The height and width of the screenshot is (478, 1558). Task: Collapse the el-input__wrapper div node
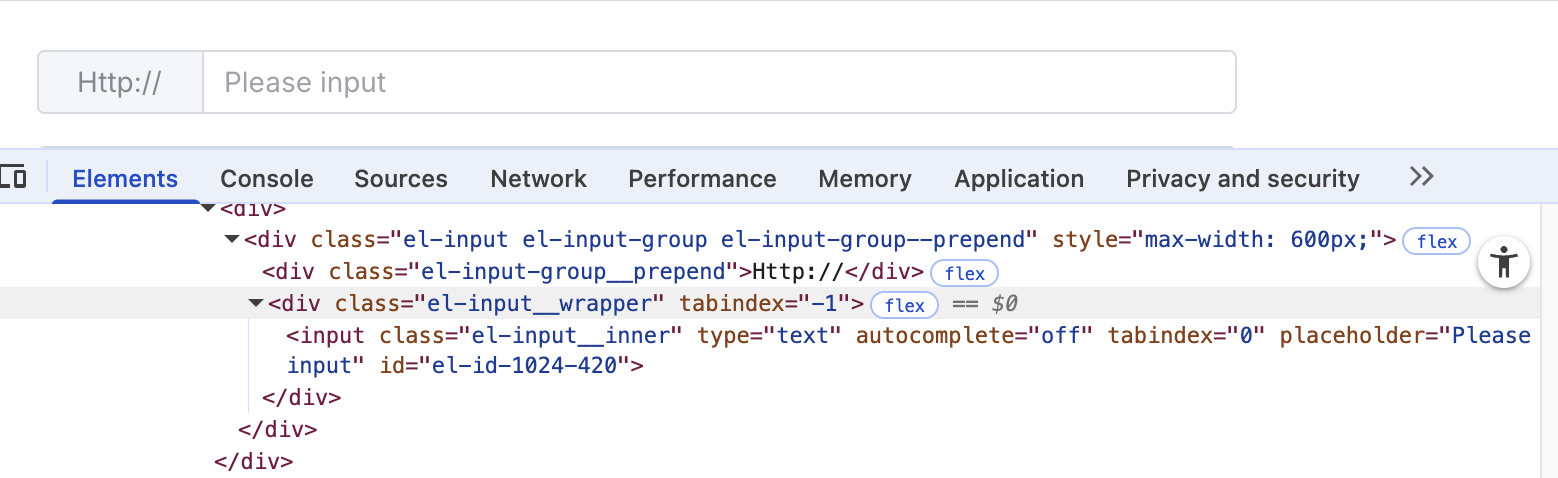pos(256,304)
